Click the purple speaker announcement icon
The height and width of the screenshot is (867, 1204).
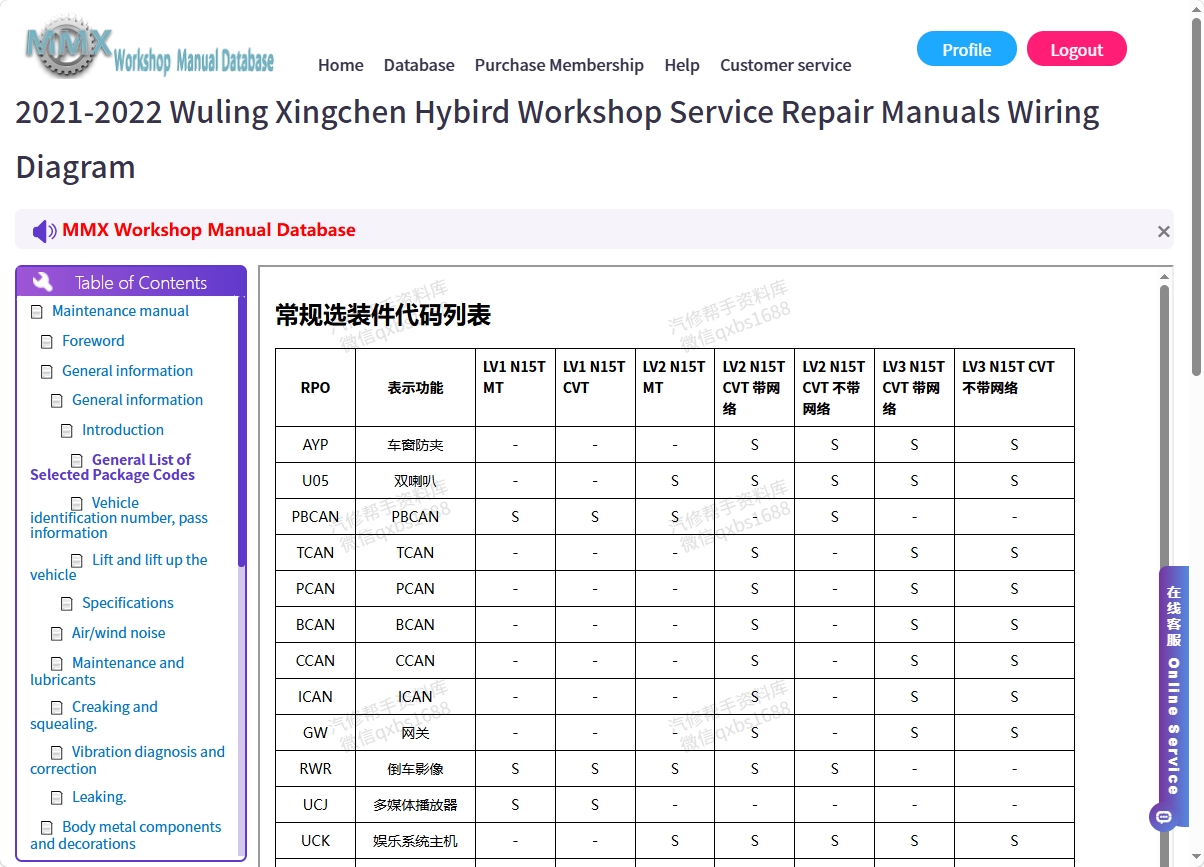click(44, 231)
